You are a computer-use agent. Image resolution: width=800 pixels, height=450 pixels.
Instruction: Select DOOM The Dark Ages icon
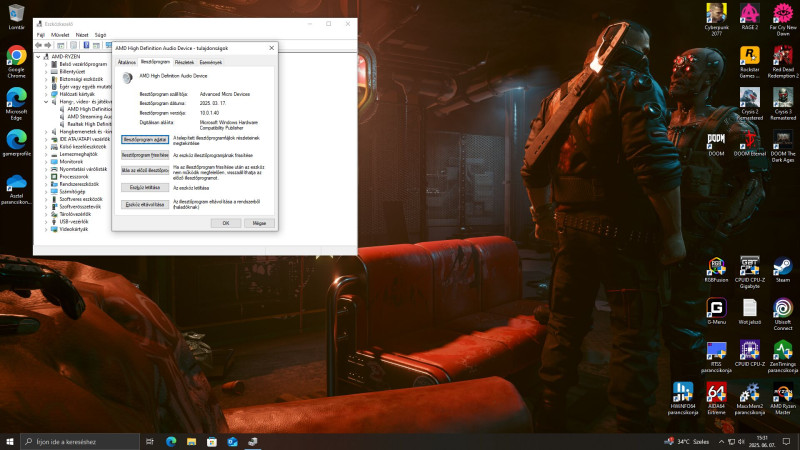tap(783, 146)
